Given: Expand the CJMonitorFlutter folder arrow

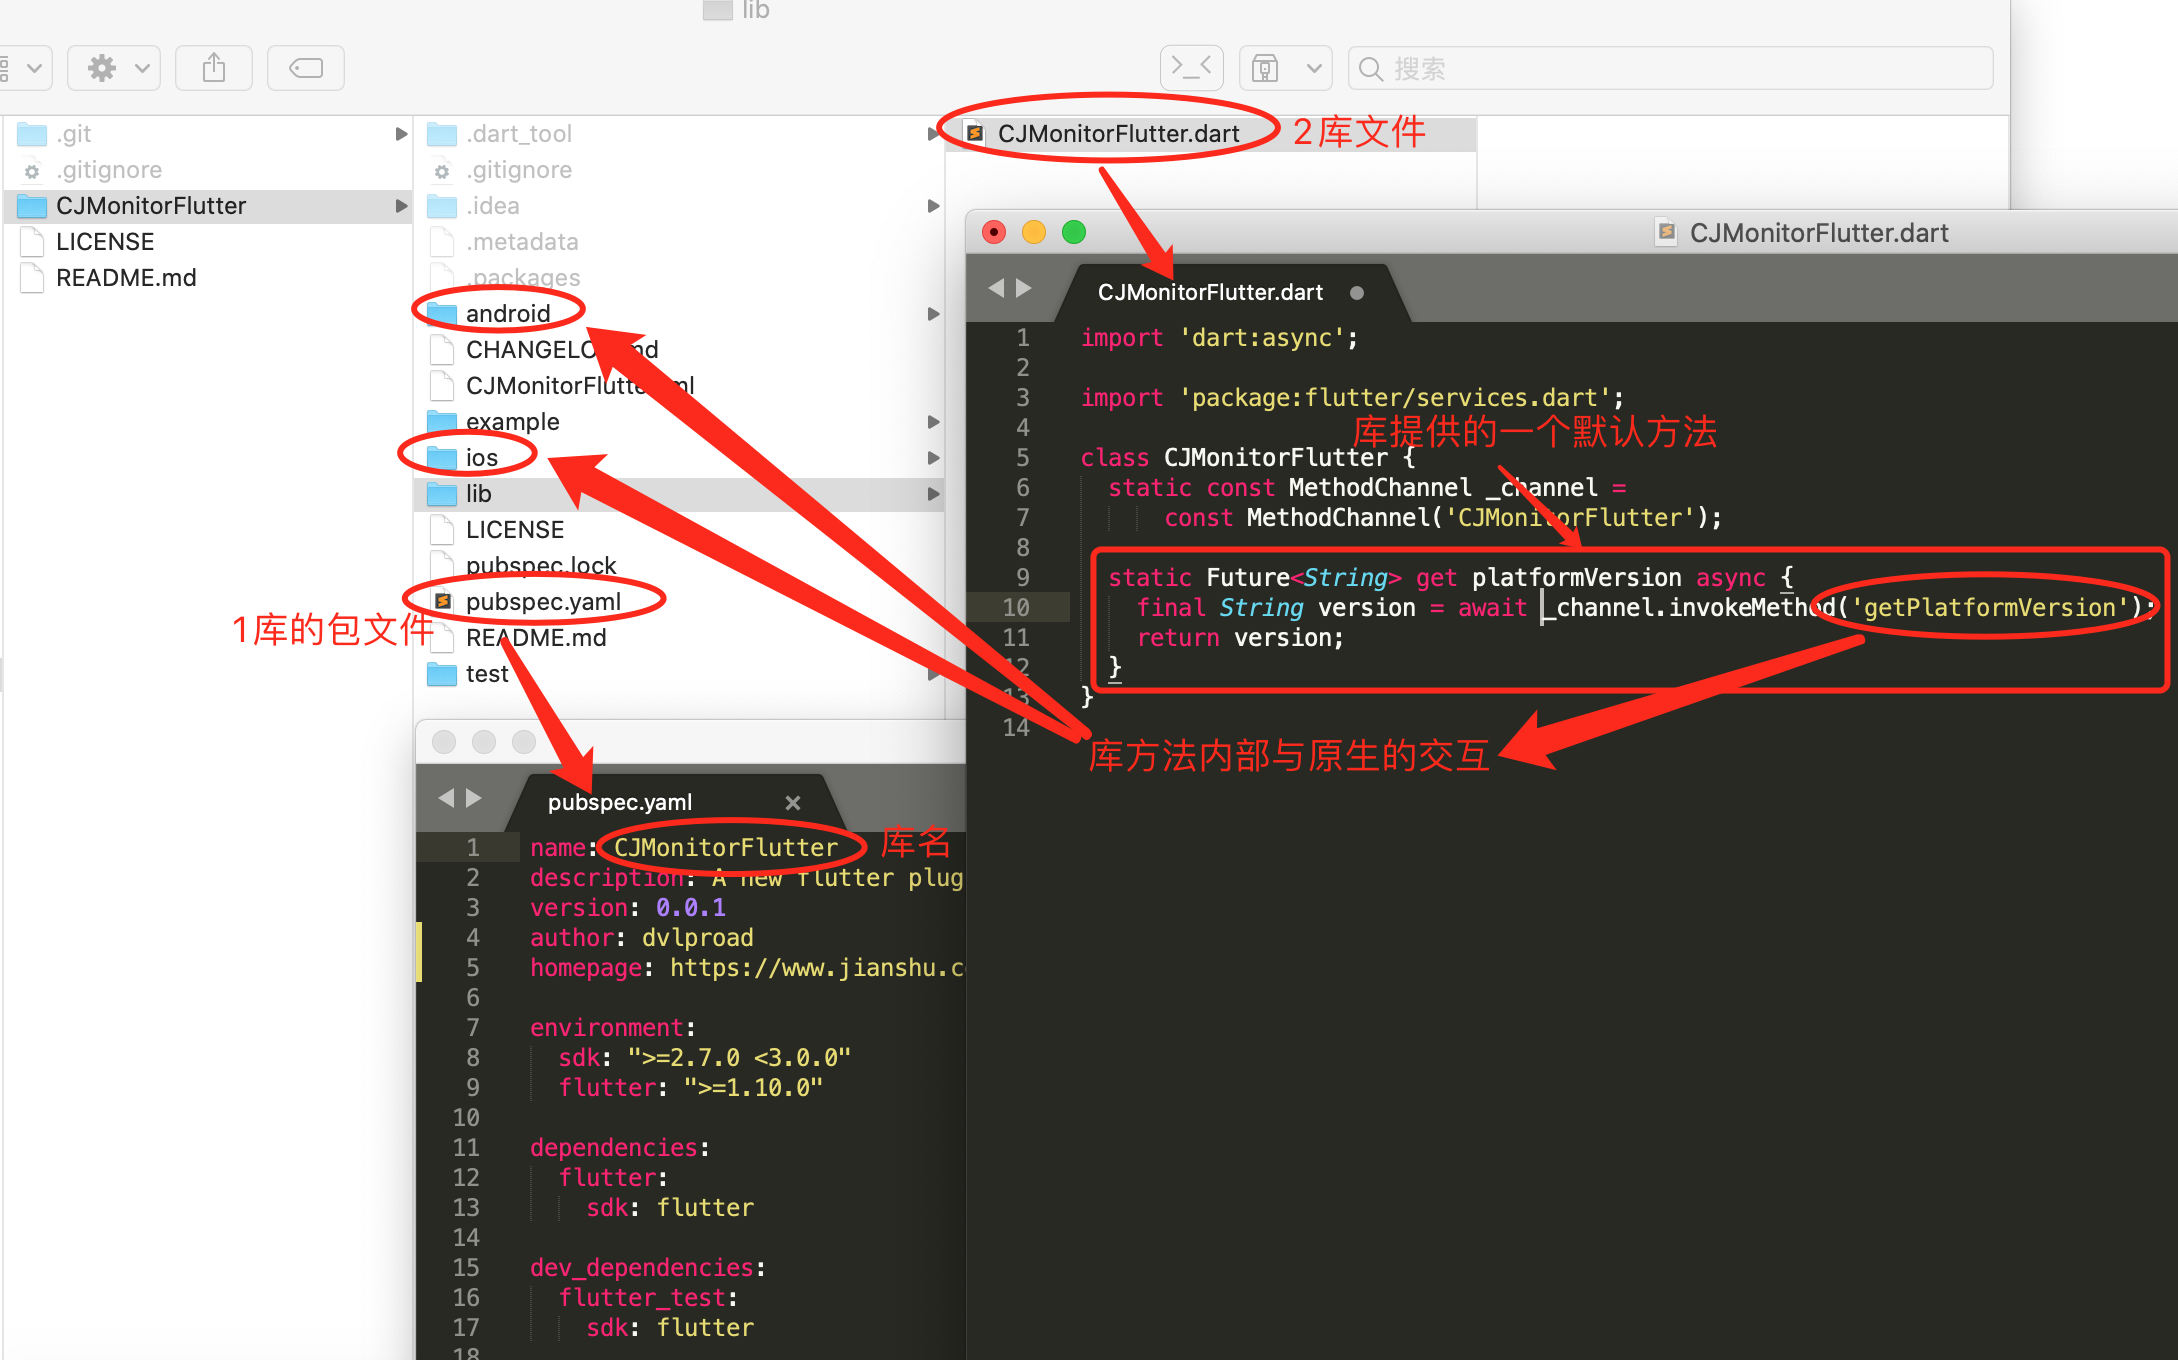Looking at the screenshot, I should [x=401, y=206].
